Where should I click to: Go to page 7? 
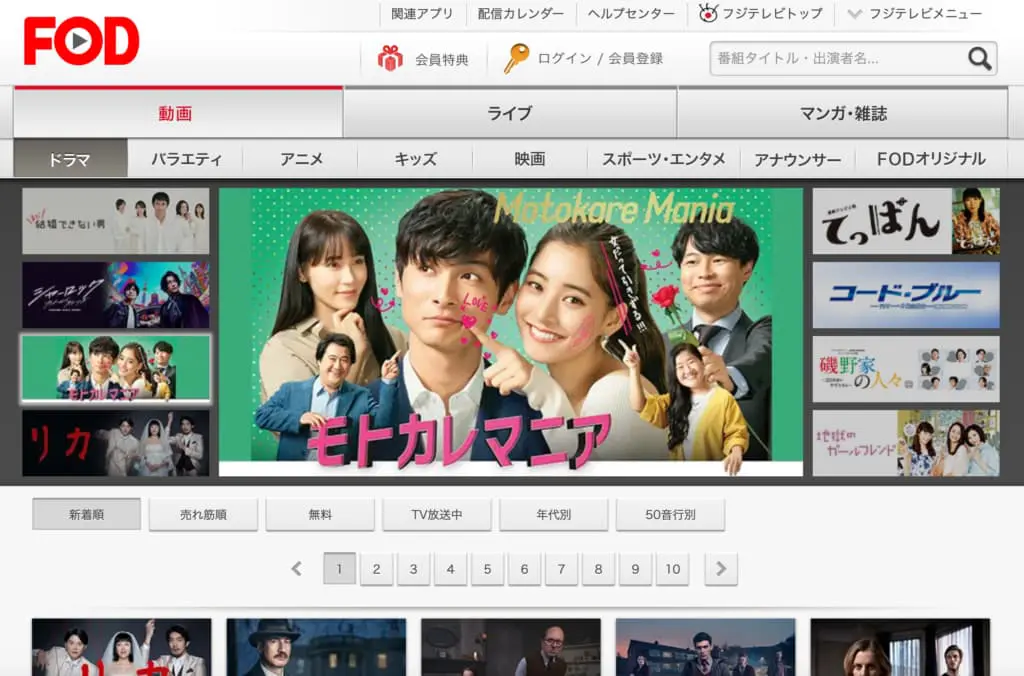(x=562, y=569)
